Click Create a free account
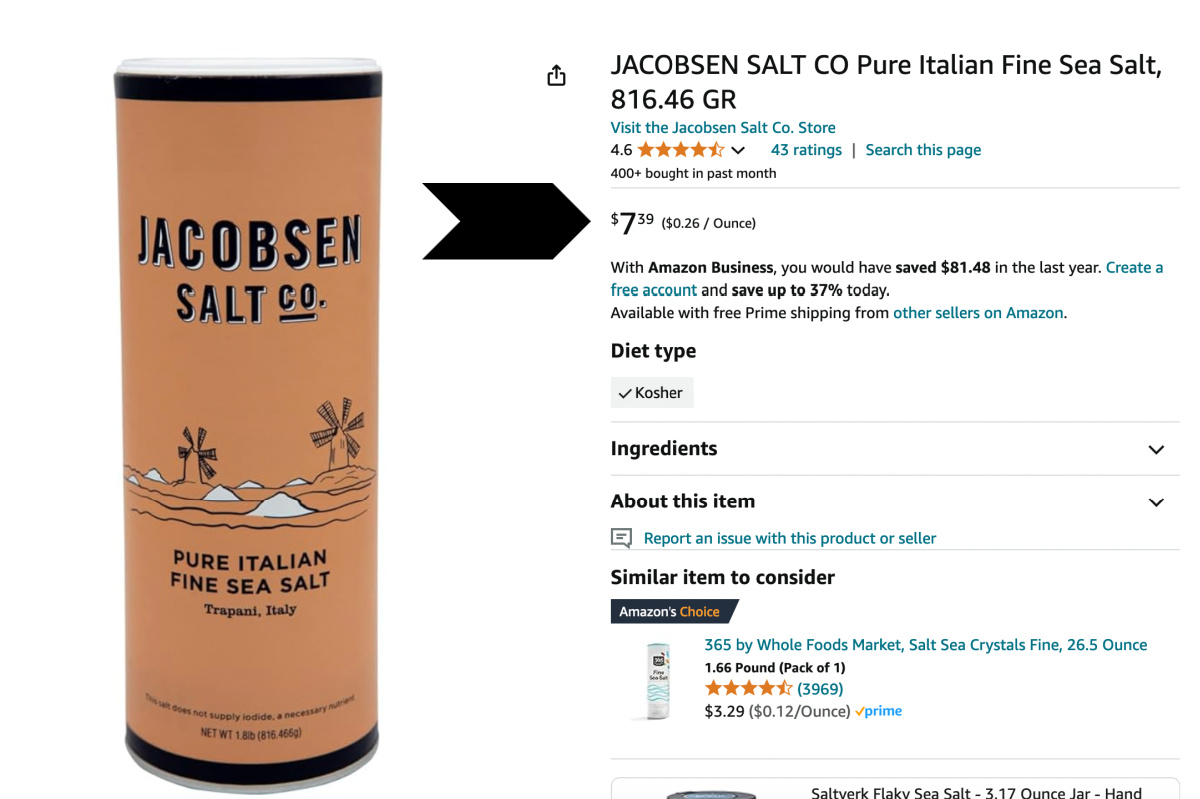Screen dimensions: 1200x799 (x=1134, y=267)
